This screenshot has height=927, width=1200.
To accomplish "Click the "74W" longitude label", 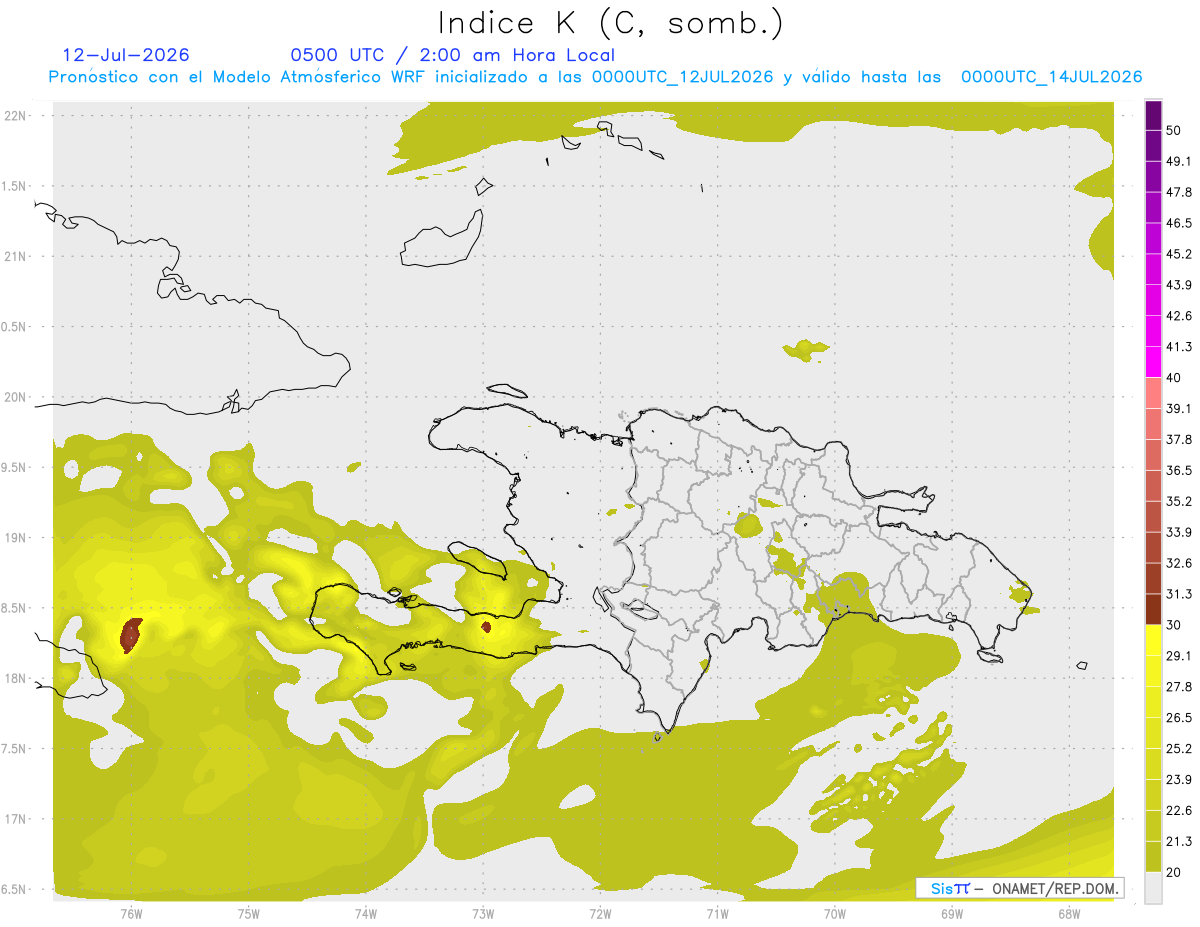I will pyautogui.click(x=366, y=914).
